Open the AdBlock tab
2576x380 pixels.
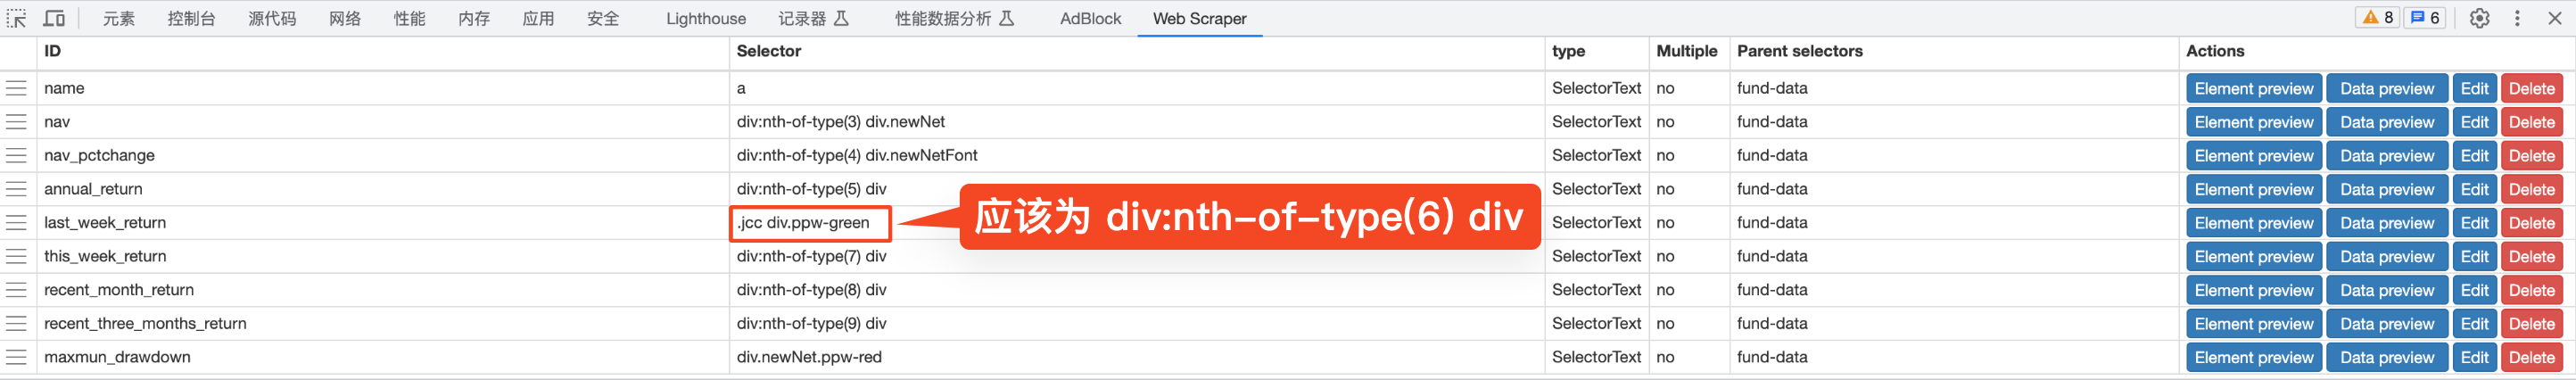(x=1090, y=19)
